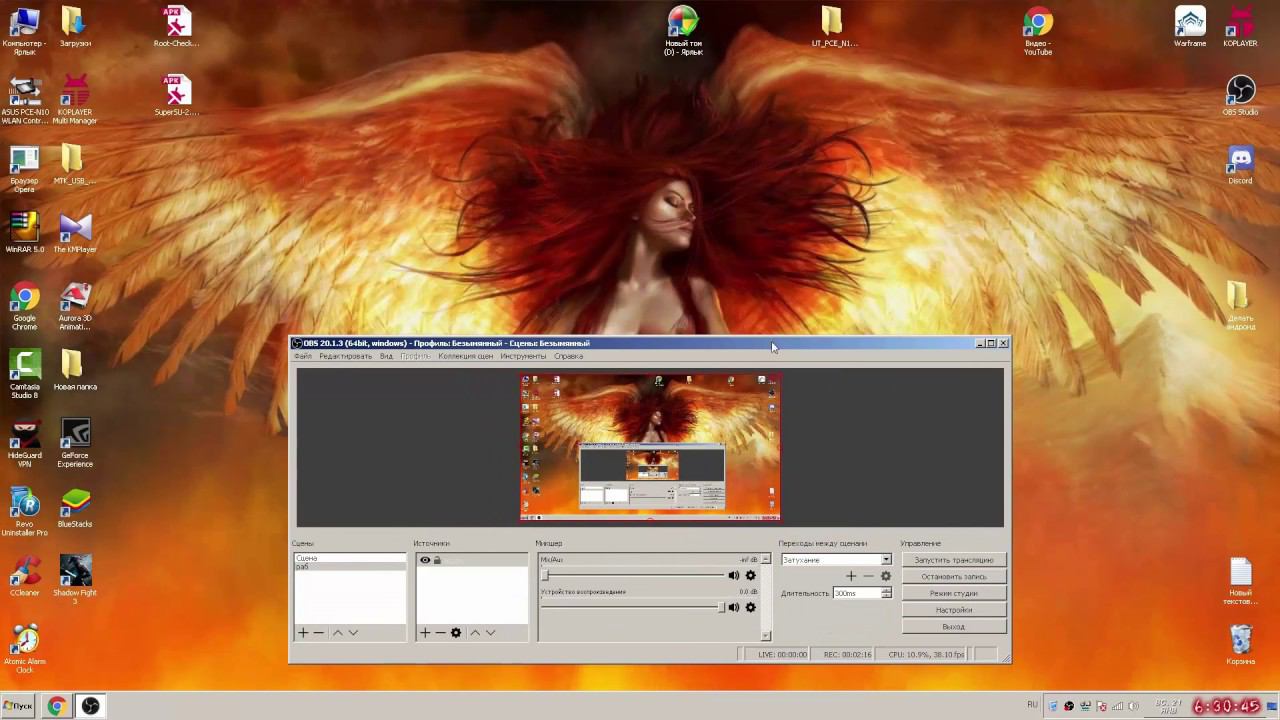
Task: Move the source up with the up arrow
Action: [475, 633]
